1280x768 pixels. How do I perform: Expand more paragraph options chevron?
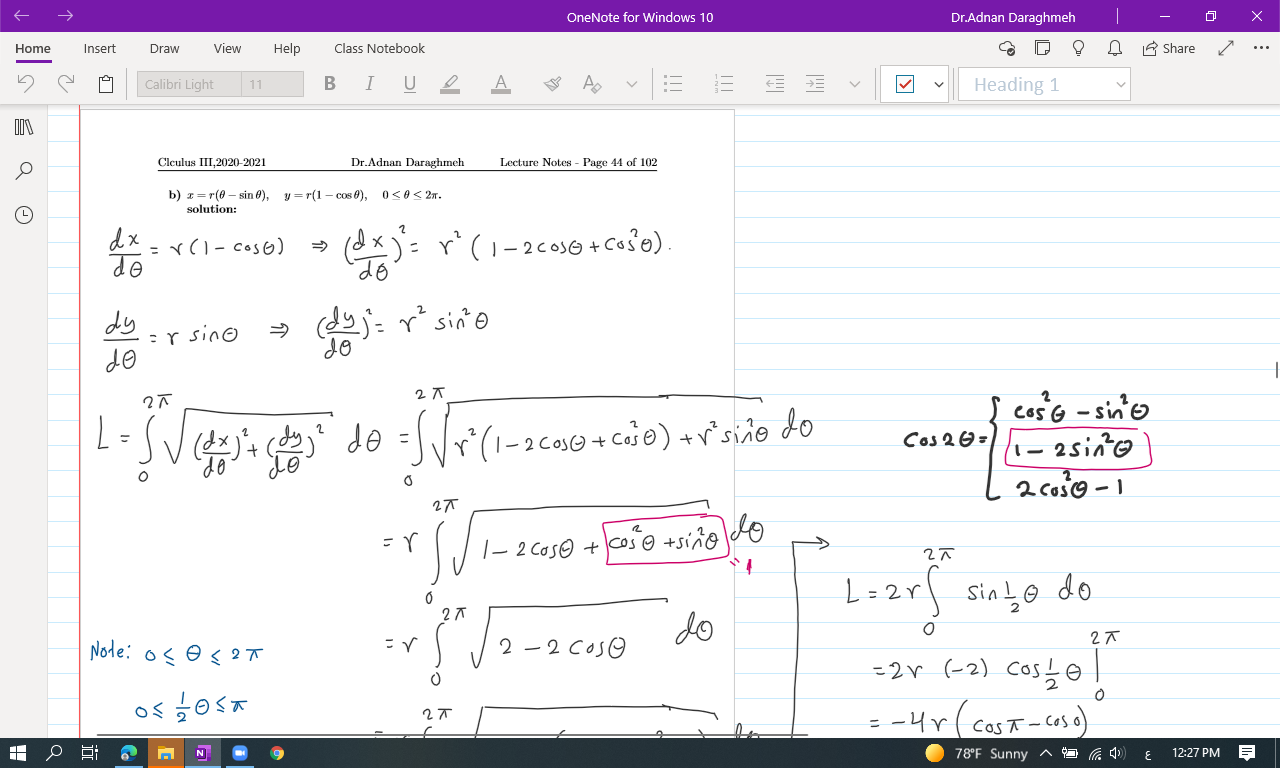tap(855, 85)
